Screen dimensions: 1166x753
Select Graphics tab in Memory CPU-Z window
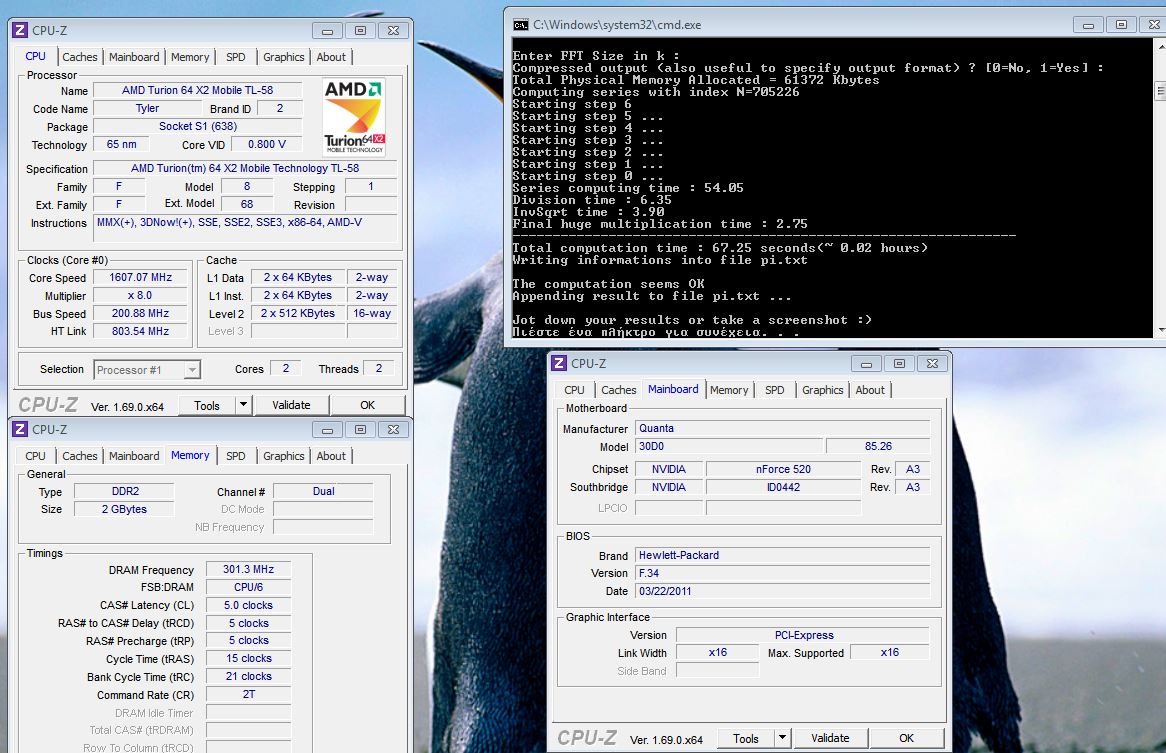click(283, 456)
